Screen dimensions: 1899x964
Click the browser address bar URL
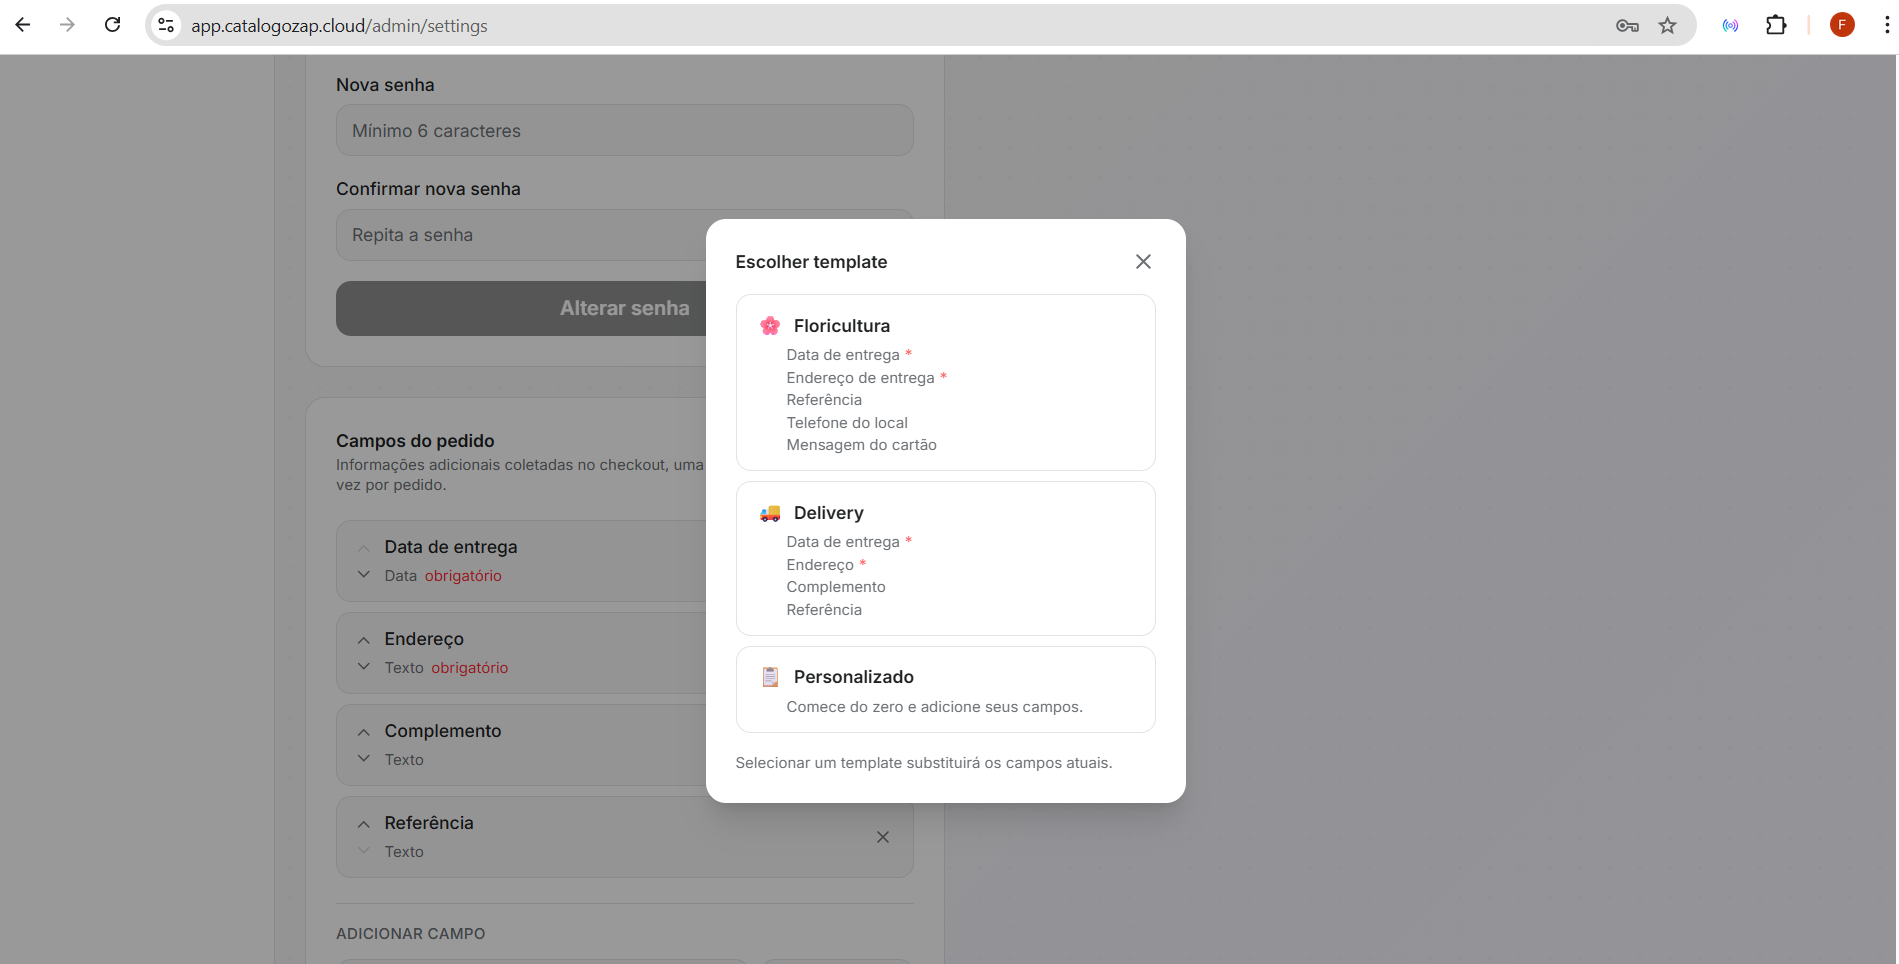pos(339,26)
